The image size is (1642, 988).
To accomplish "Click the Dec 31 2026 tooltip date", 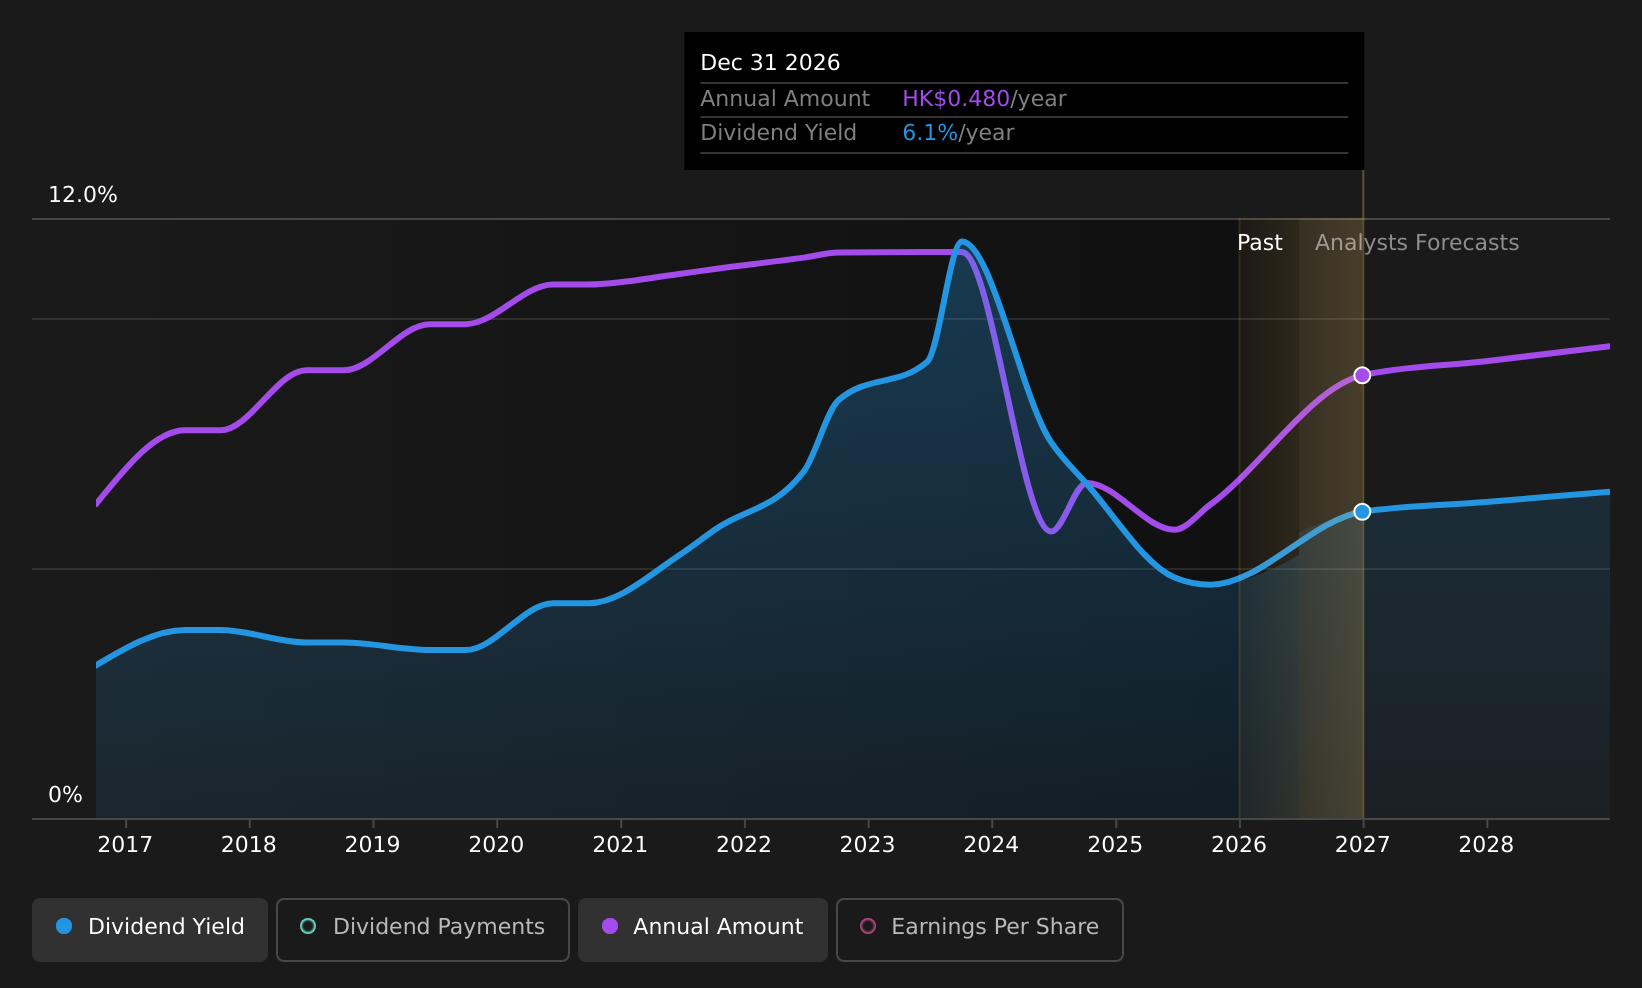I will tap(770, 63).
